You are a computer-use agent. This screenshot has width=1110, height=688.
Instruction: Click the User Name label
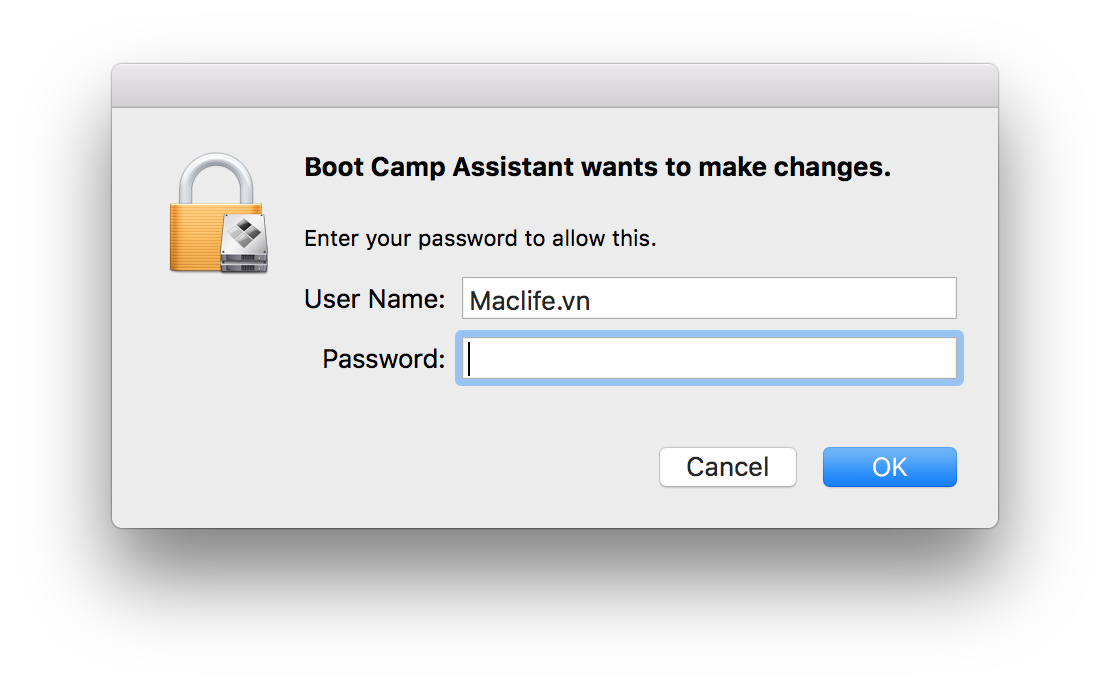tap(374, 298)
